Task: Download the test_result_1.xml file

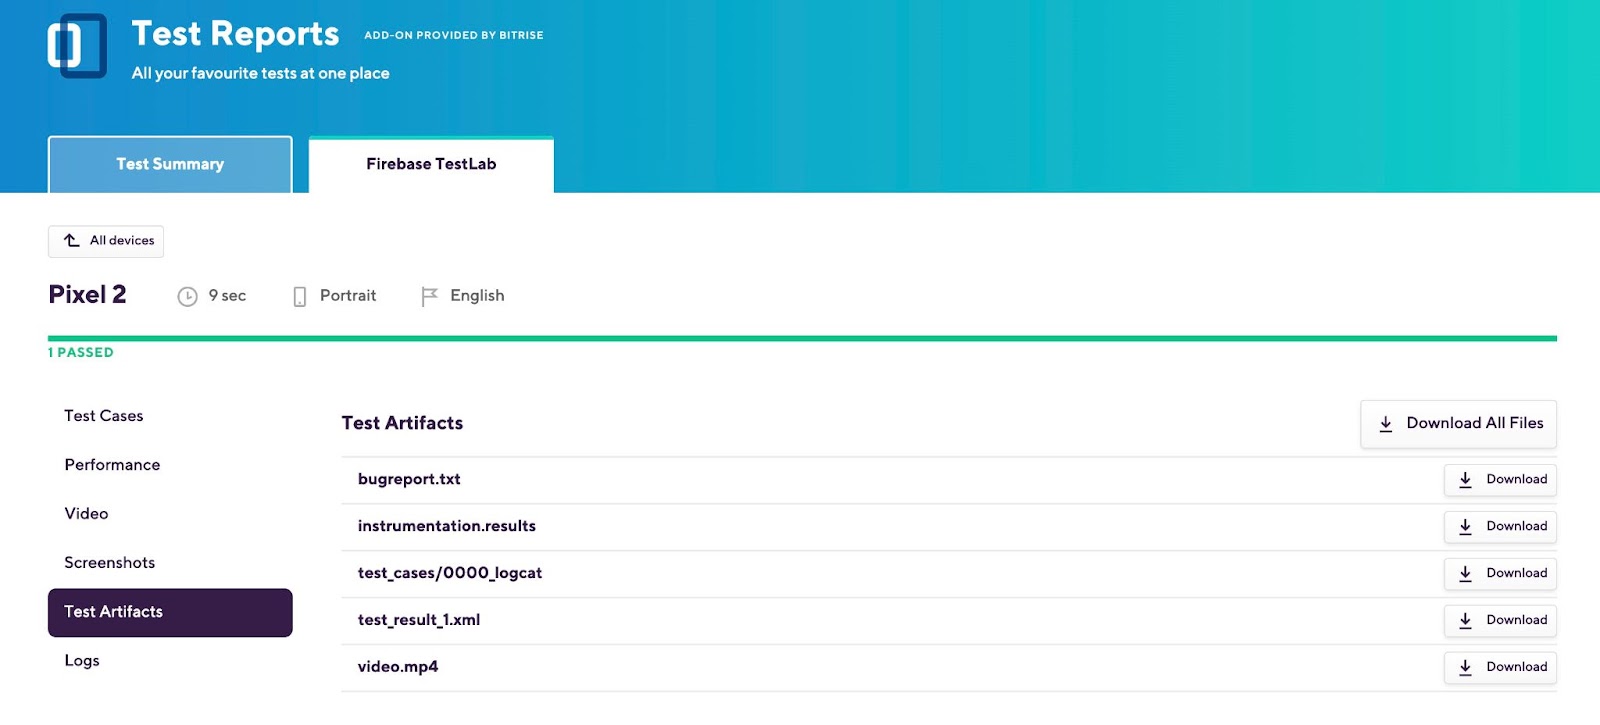Action: point(1500,621)
